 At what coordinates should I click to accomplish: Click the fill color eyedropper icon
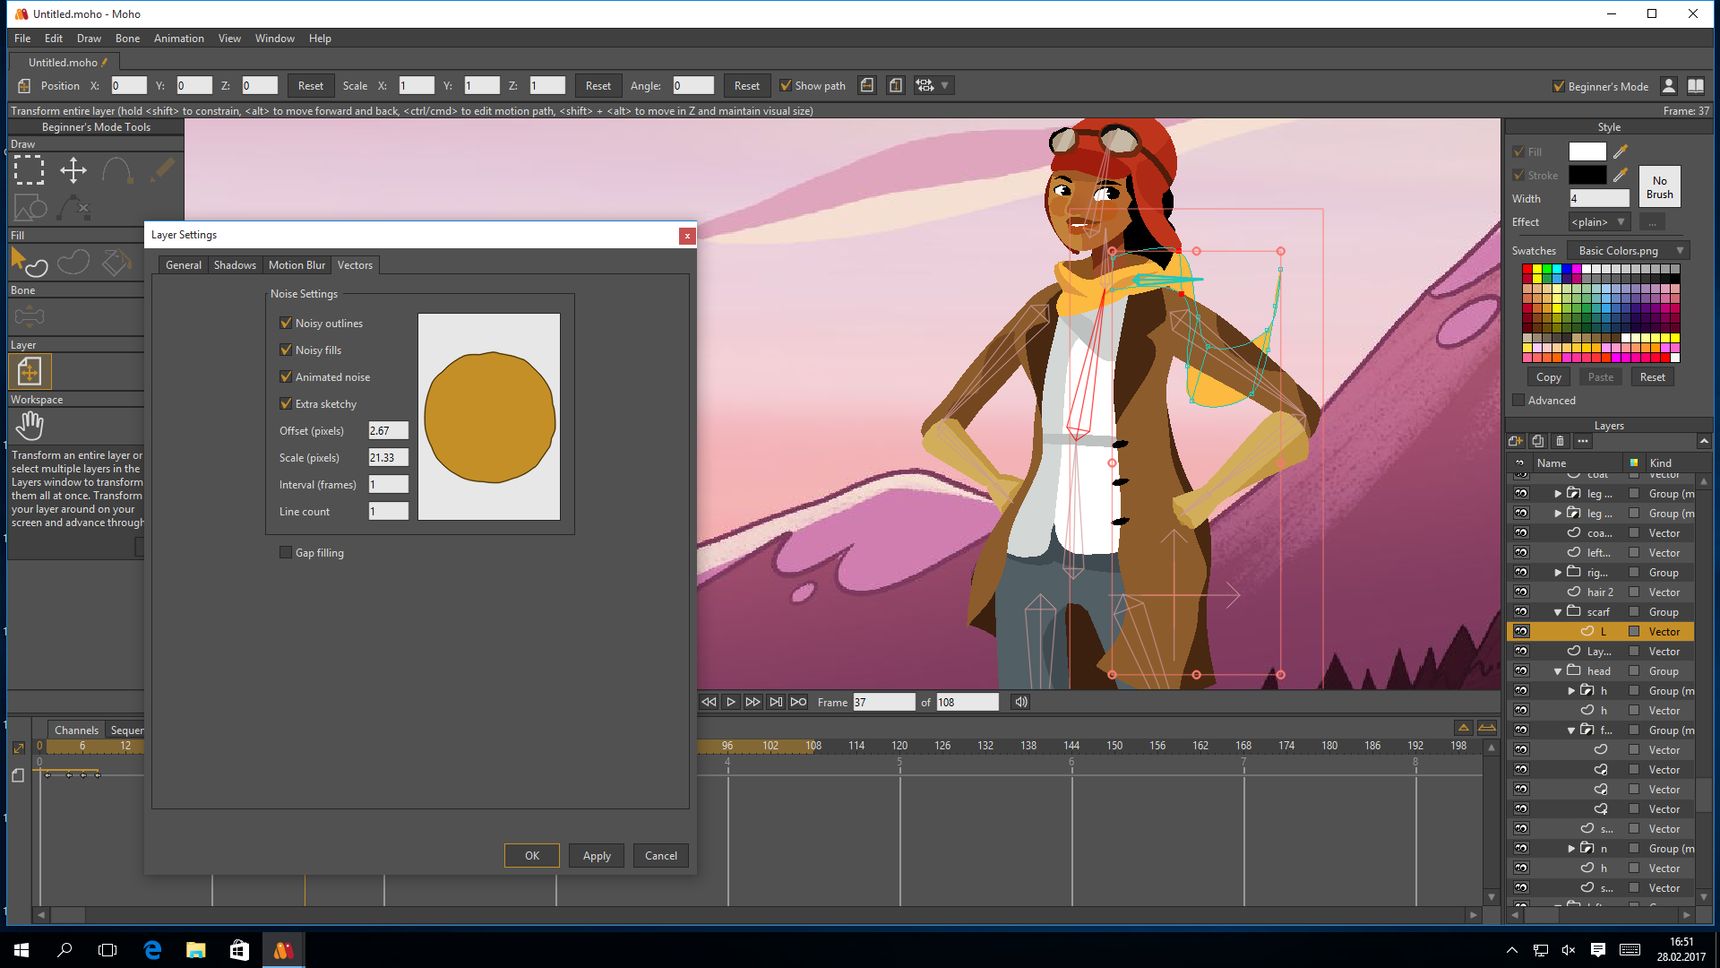(x=1620, y=152)
